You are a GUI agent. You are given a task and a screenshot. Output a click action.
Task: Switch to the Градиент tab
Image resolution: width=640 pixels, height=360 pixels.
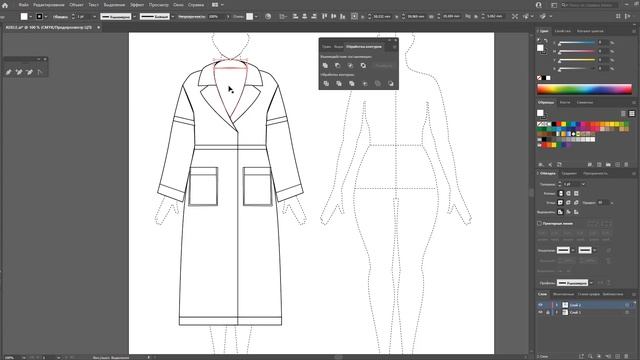(x=569, y=173)
